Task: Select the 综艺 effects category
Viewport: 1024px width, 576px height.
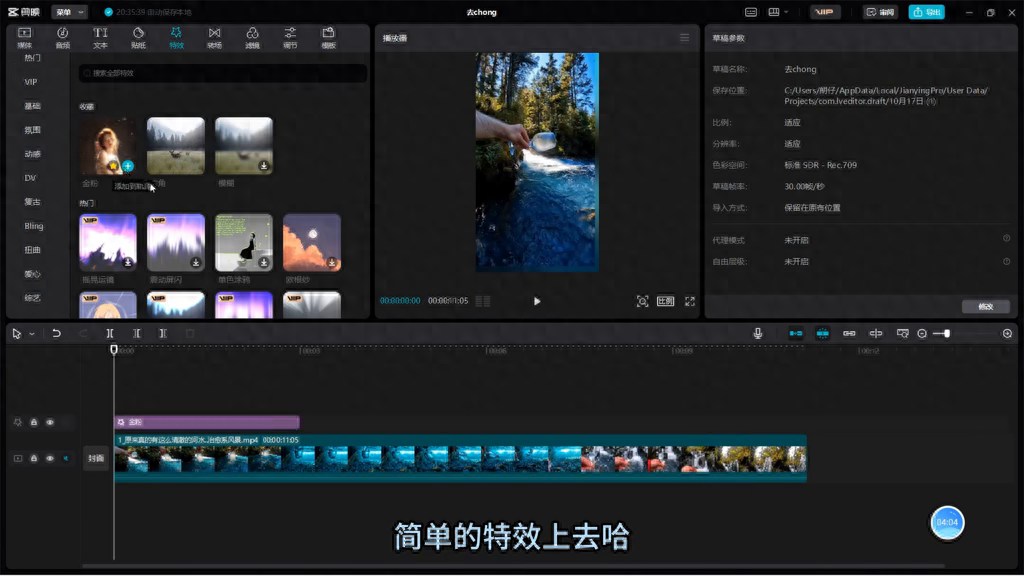Action: point(32,298)
